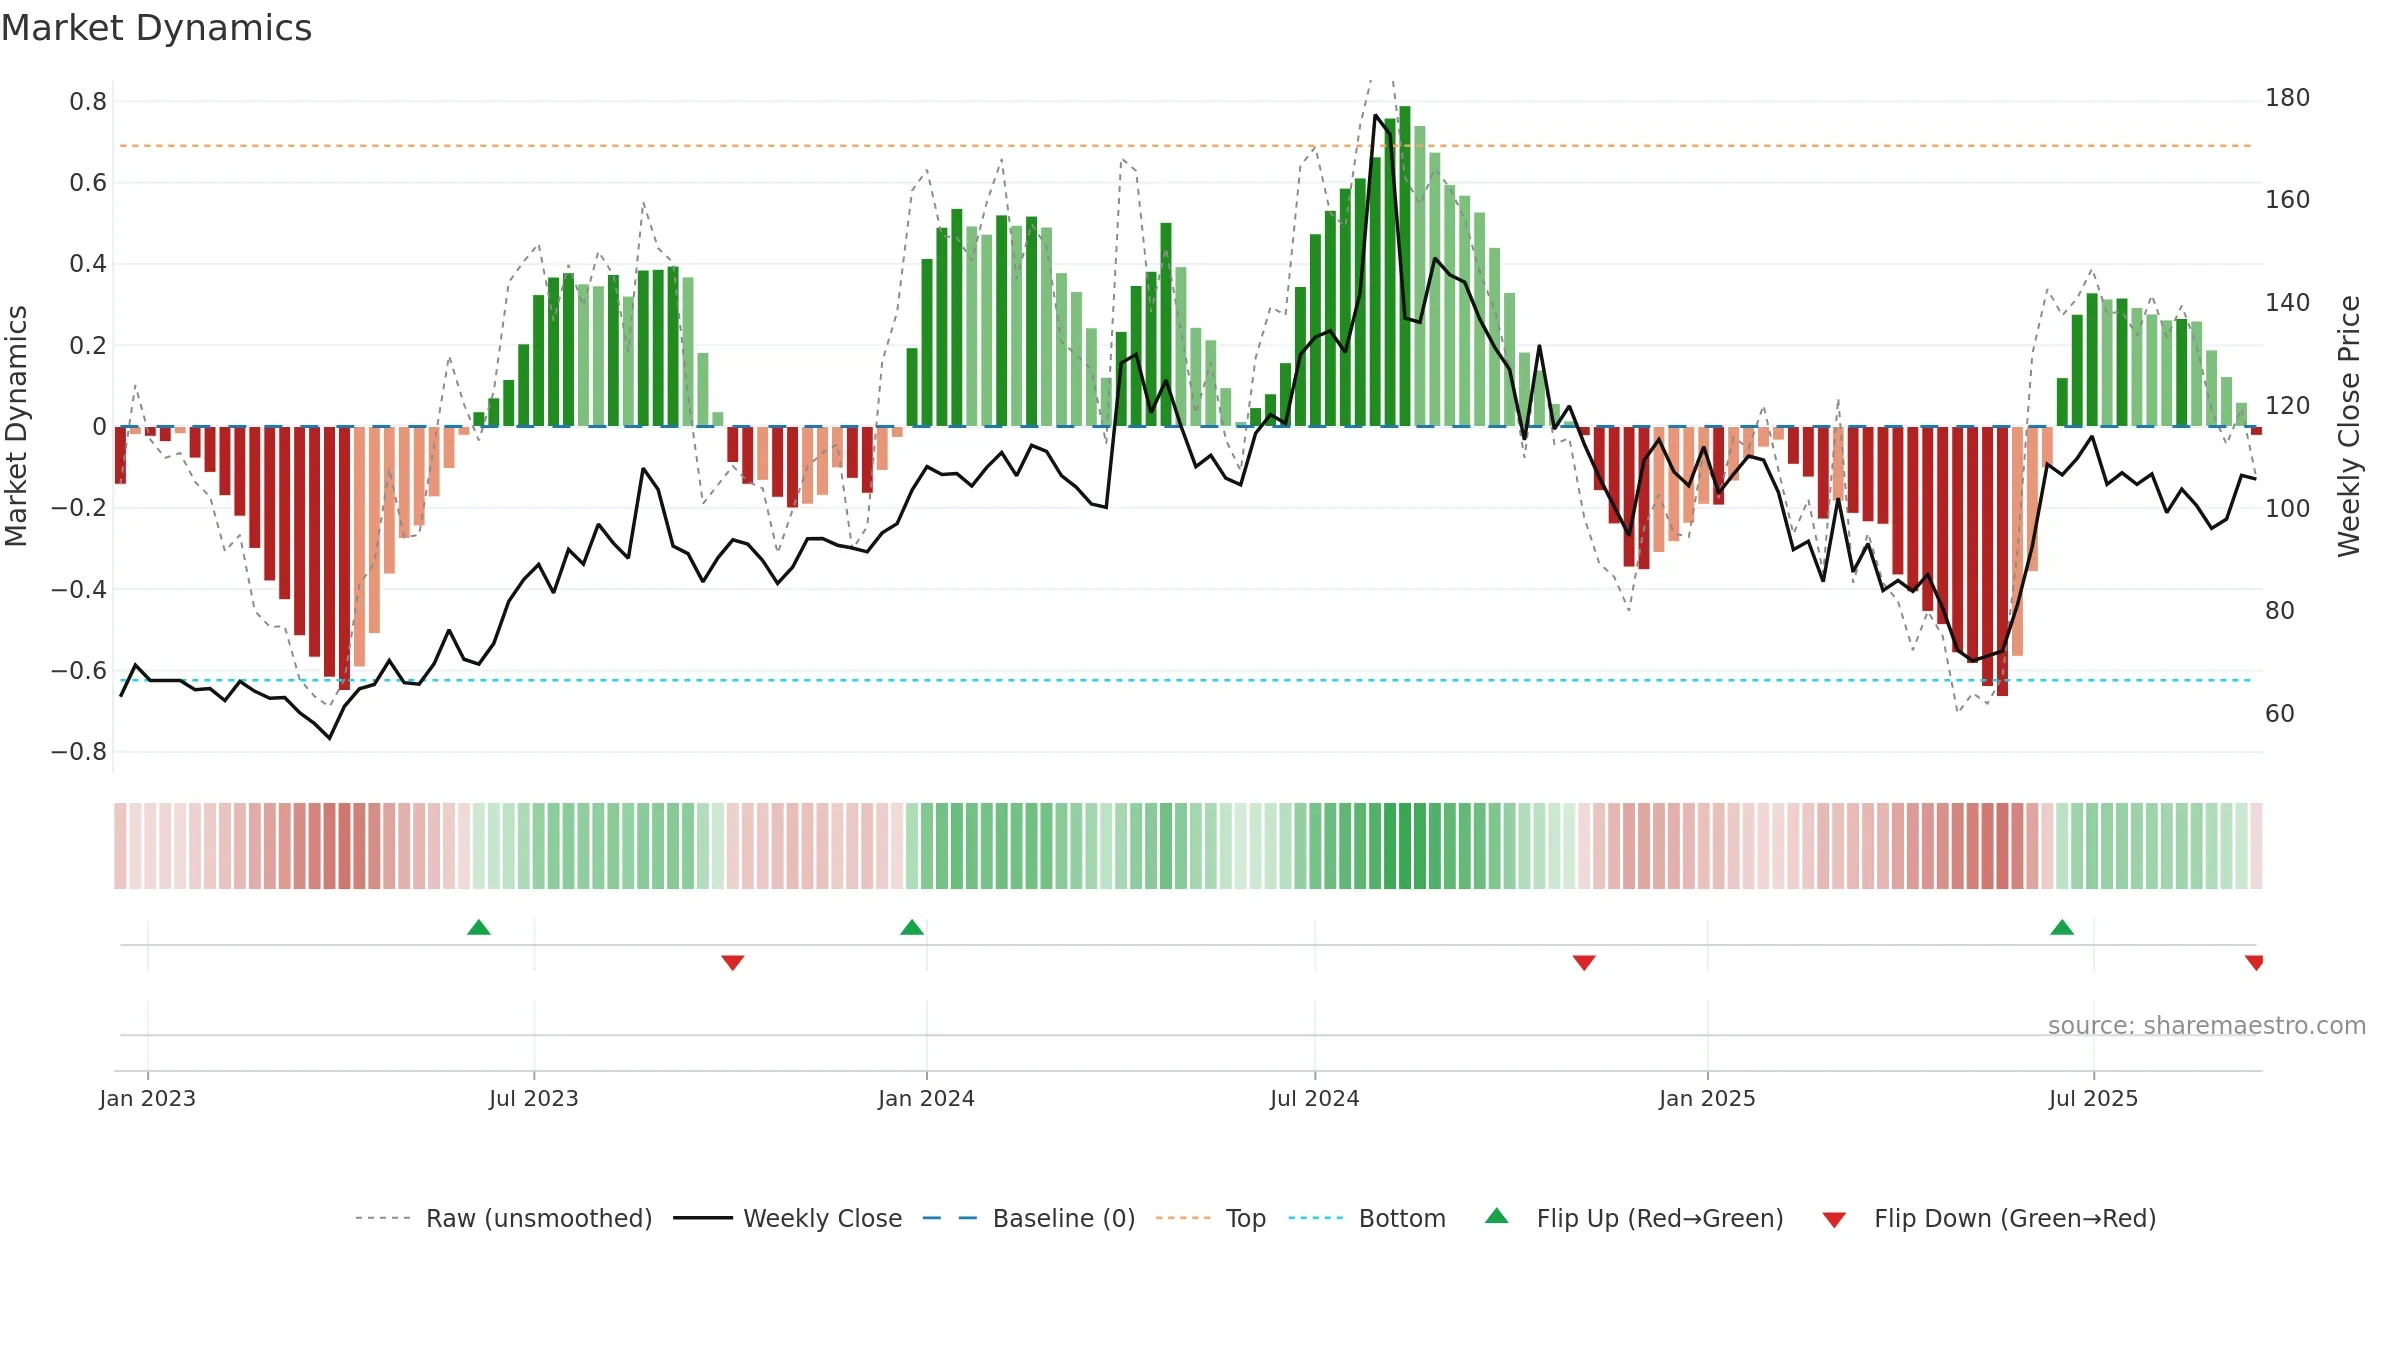Click the Market Dynamics chart title
The height and width of the screenshot is (1350, 2400).
(x=156, y=28)
